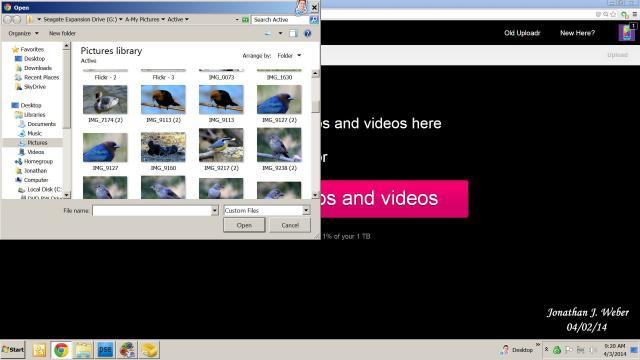The image size is (640, 360).
Task: Expand the File name history dropdown
Action: pyautogui.click(x=215, y=211)
